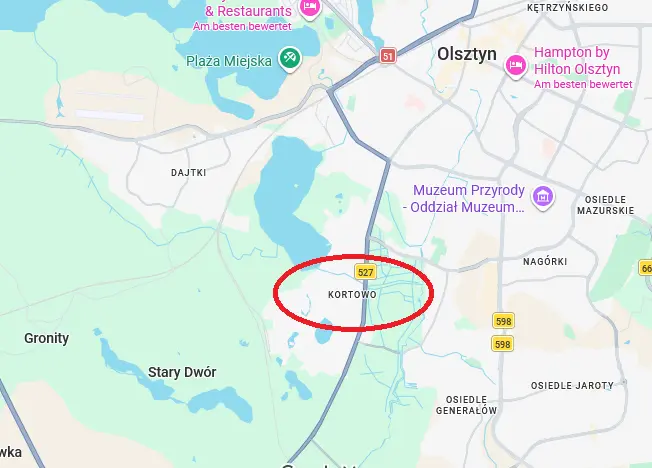Click the Gronity village label
This screenshot has height=468, width=652.
click(46, 338)
